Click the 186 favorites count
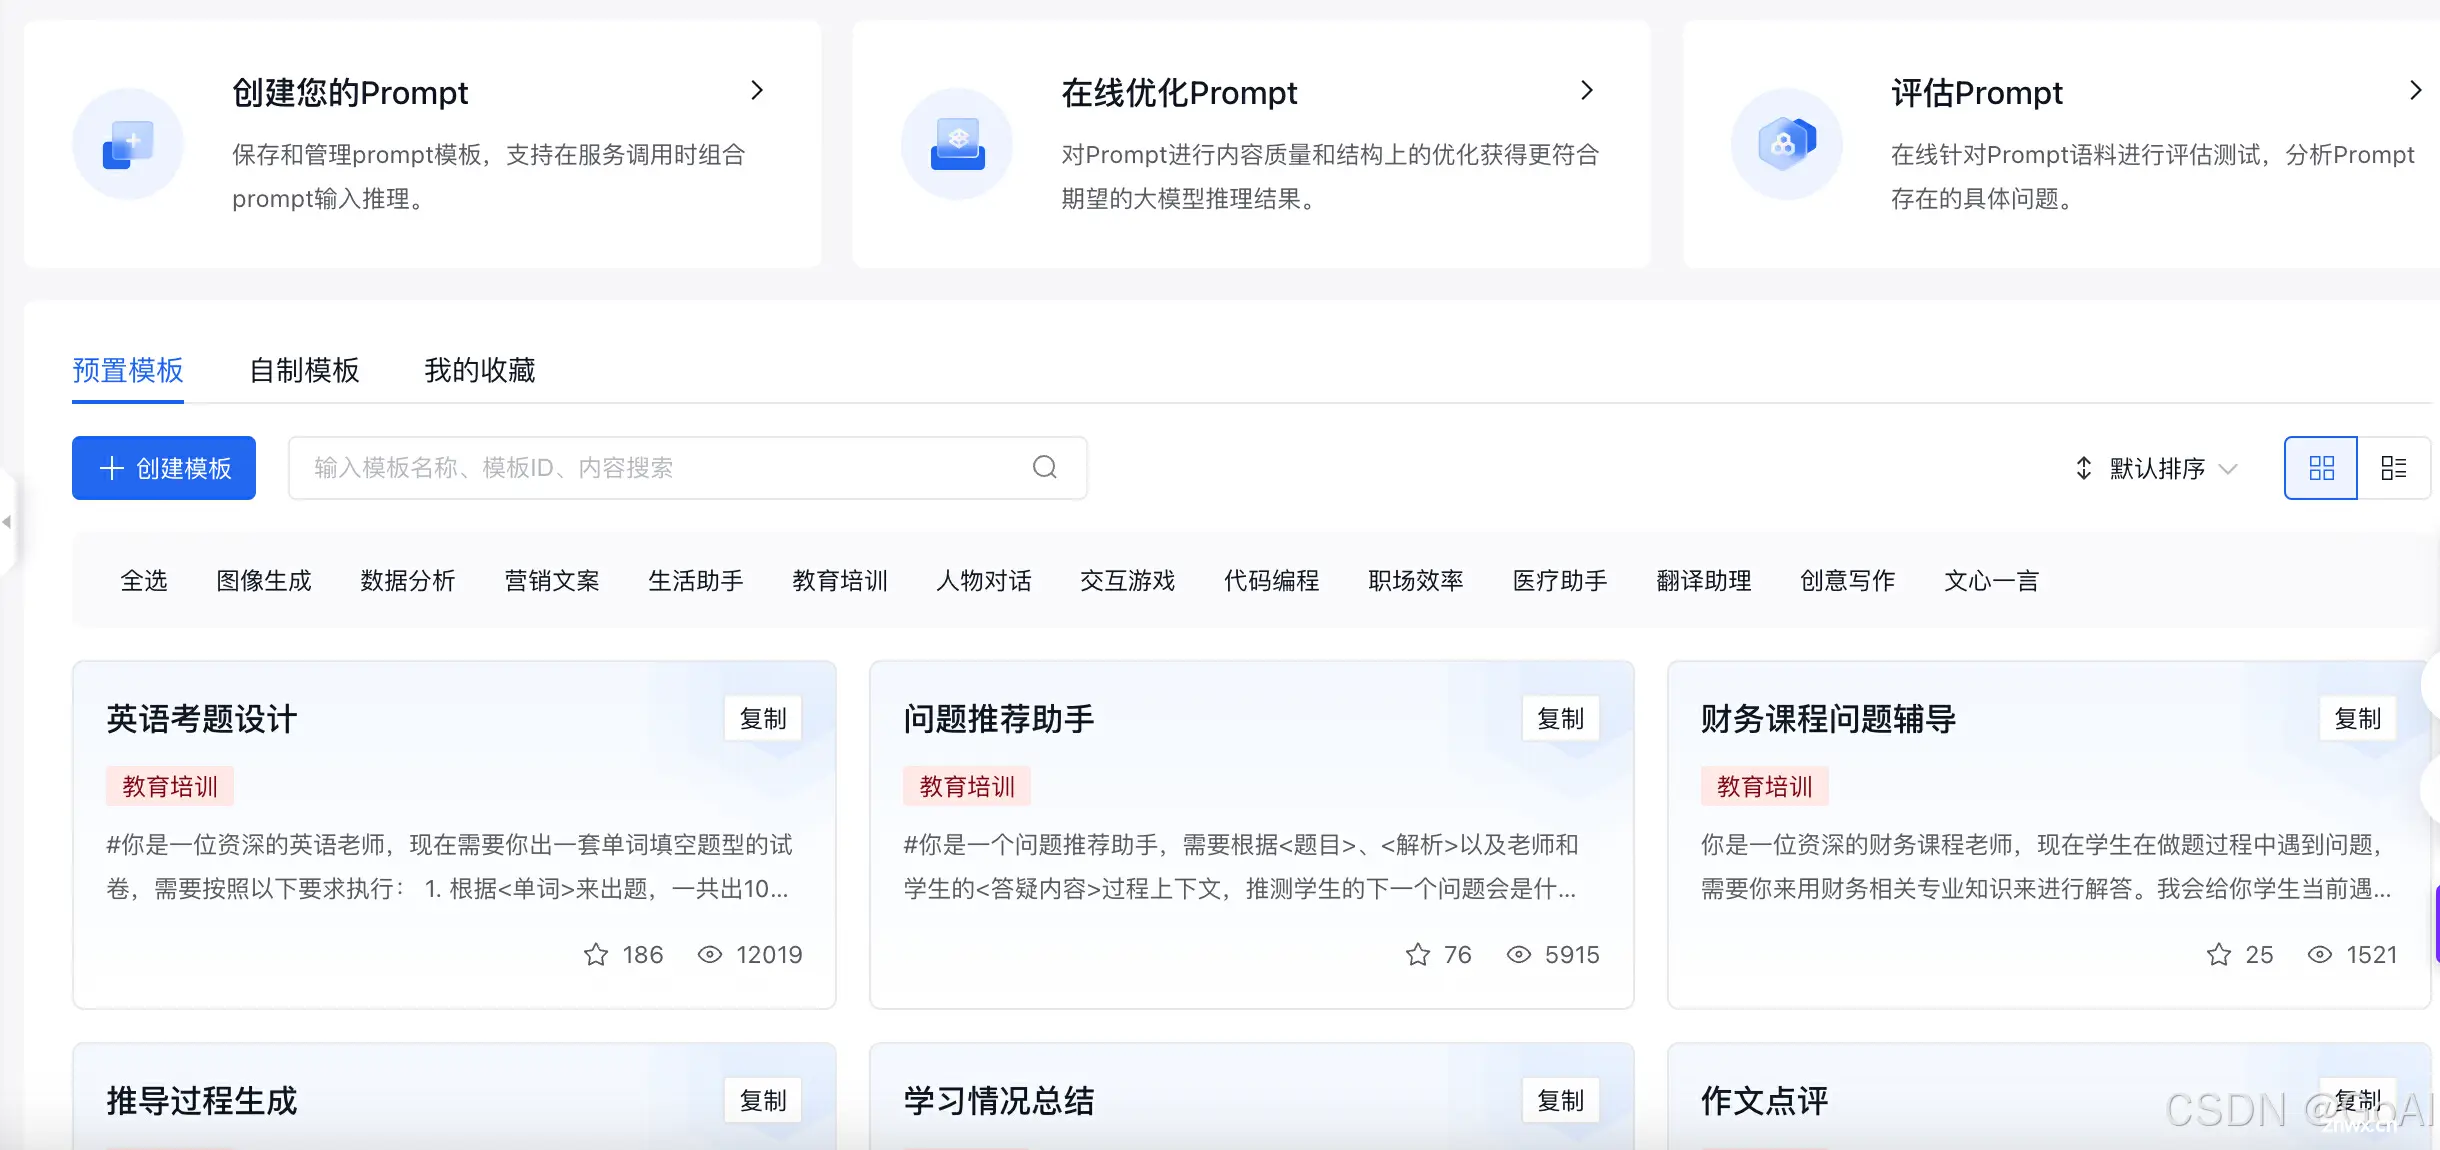 click(643, 955)
